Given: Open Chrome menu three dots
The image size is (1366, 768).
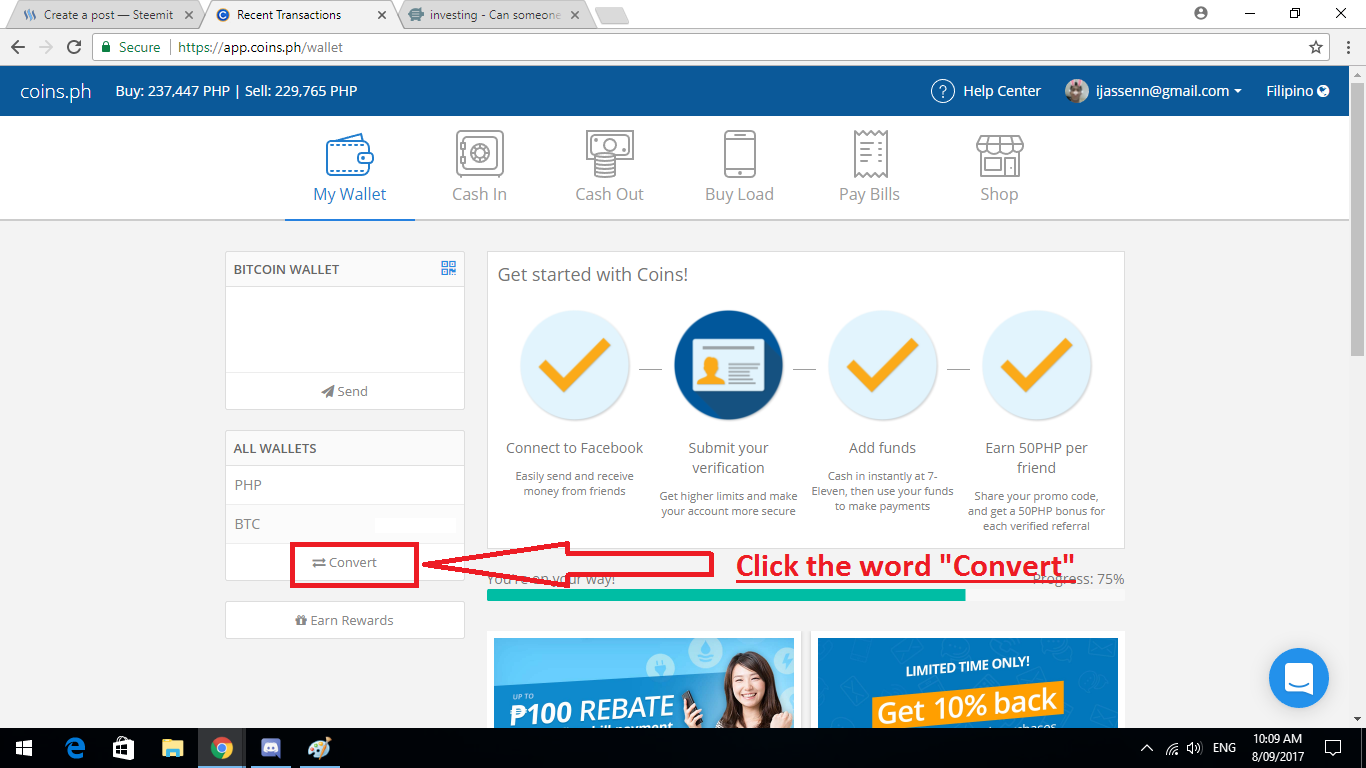Looking at the screenshot, I should (x=1347, y=47).
